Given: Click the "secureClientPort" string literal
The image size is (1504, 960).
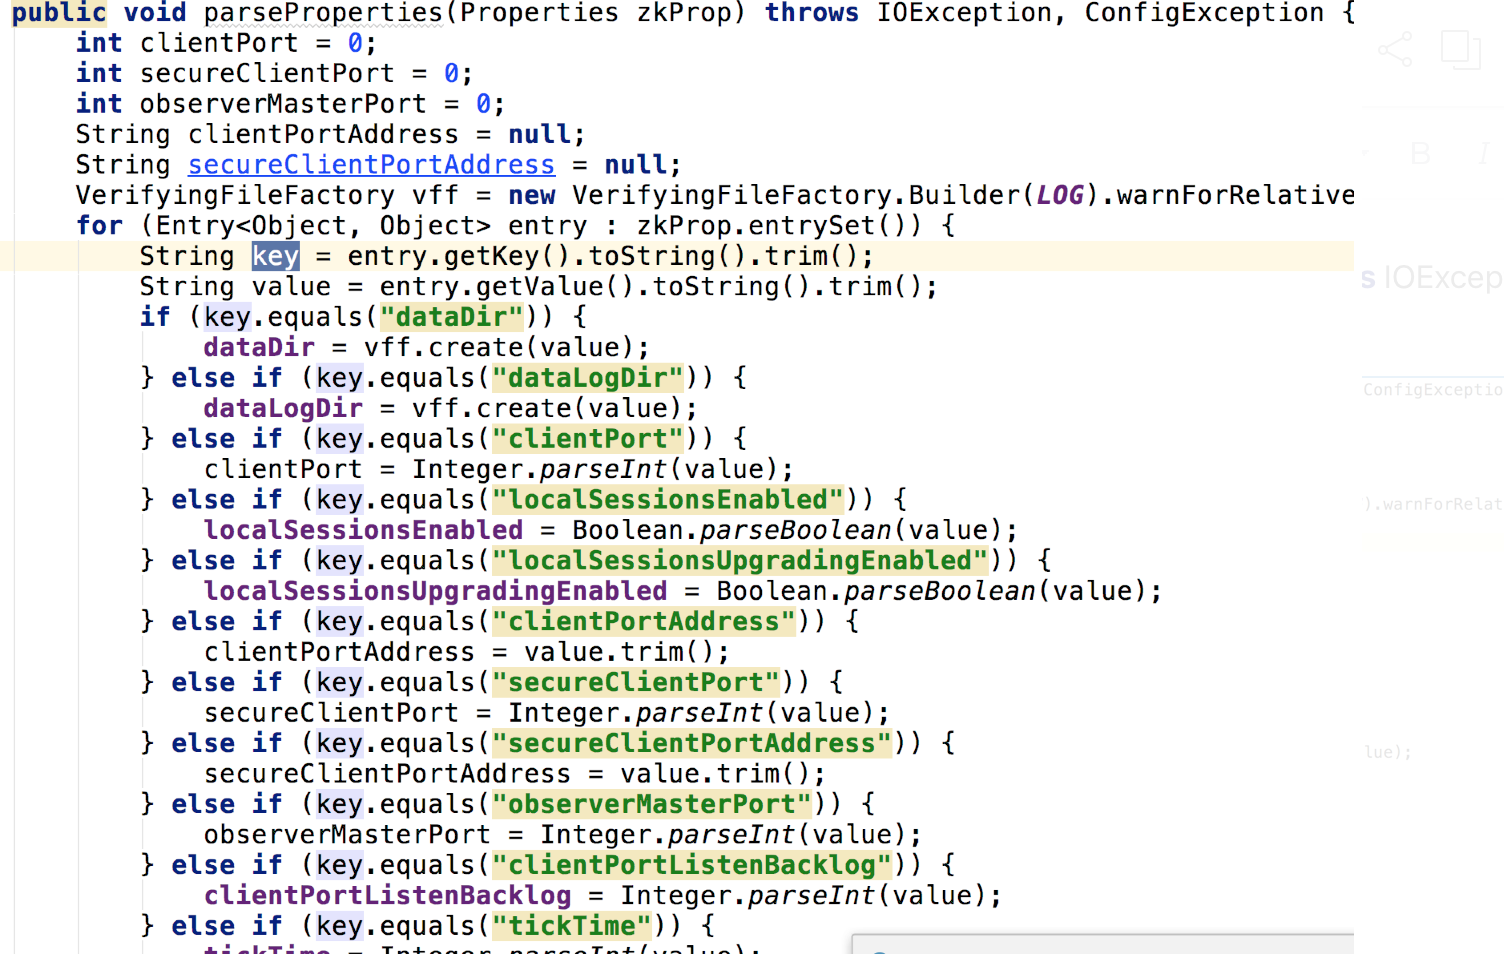Looking at the screenshot, I should 636,683.
